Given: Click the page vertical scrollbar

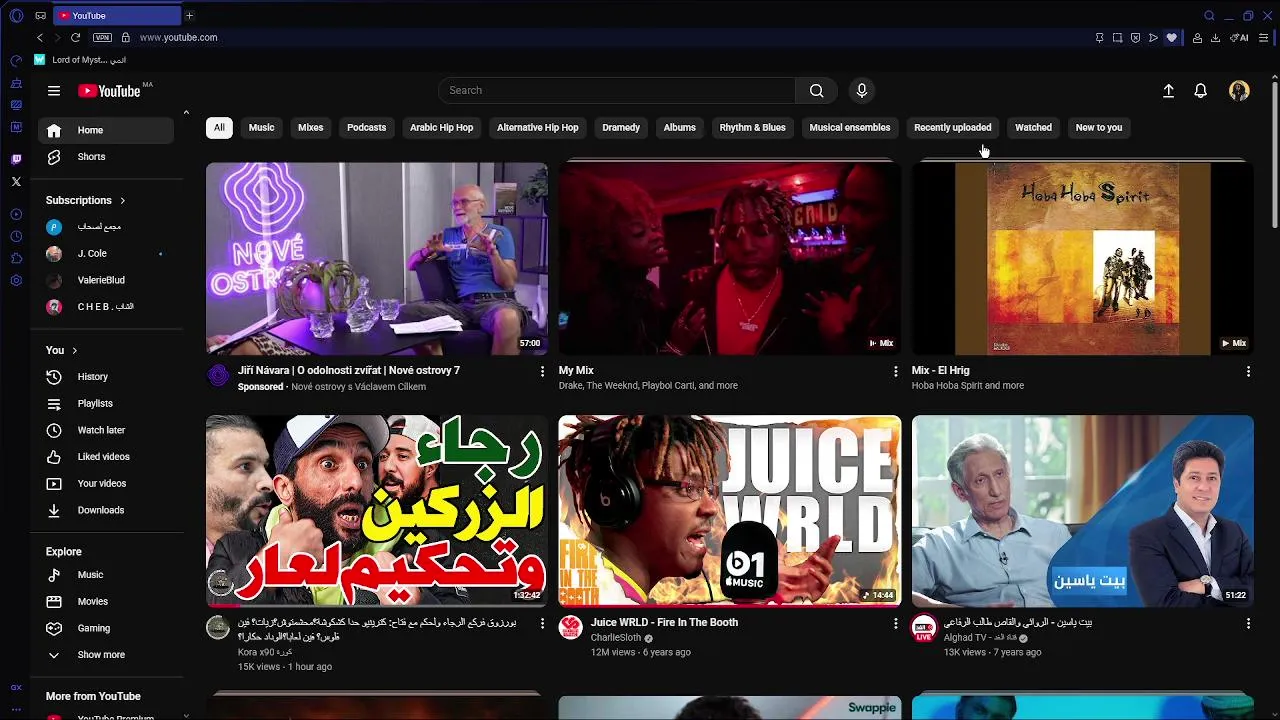Looking at the screenshot, I should [x=1274, y=155].
